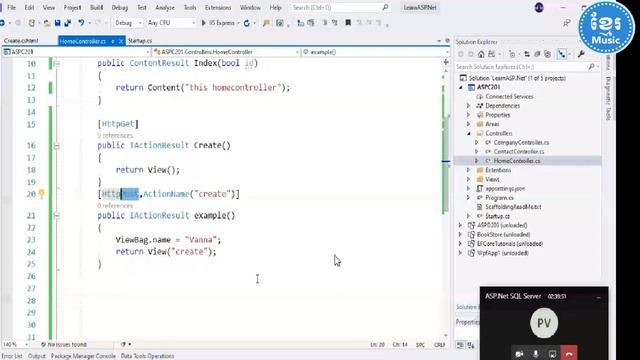Click the search magnifier in title bar
This screenshot has height=360, width=640.
(385, 7)
